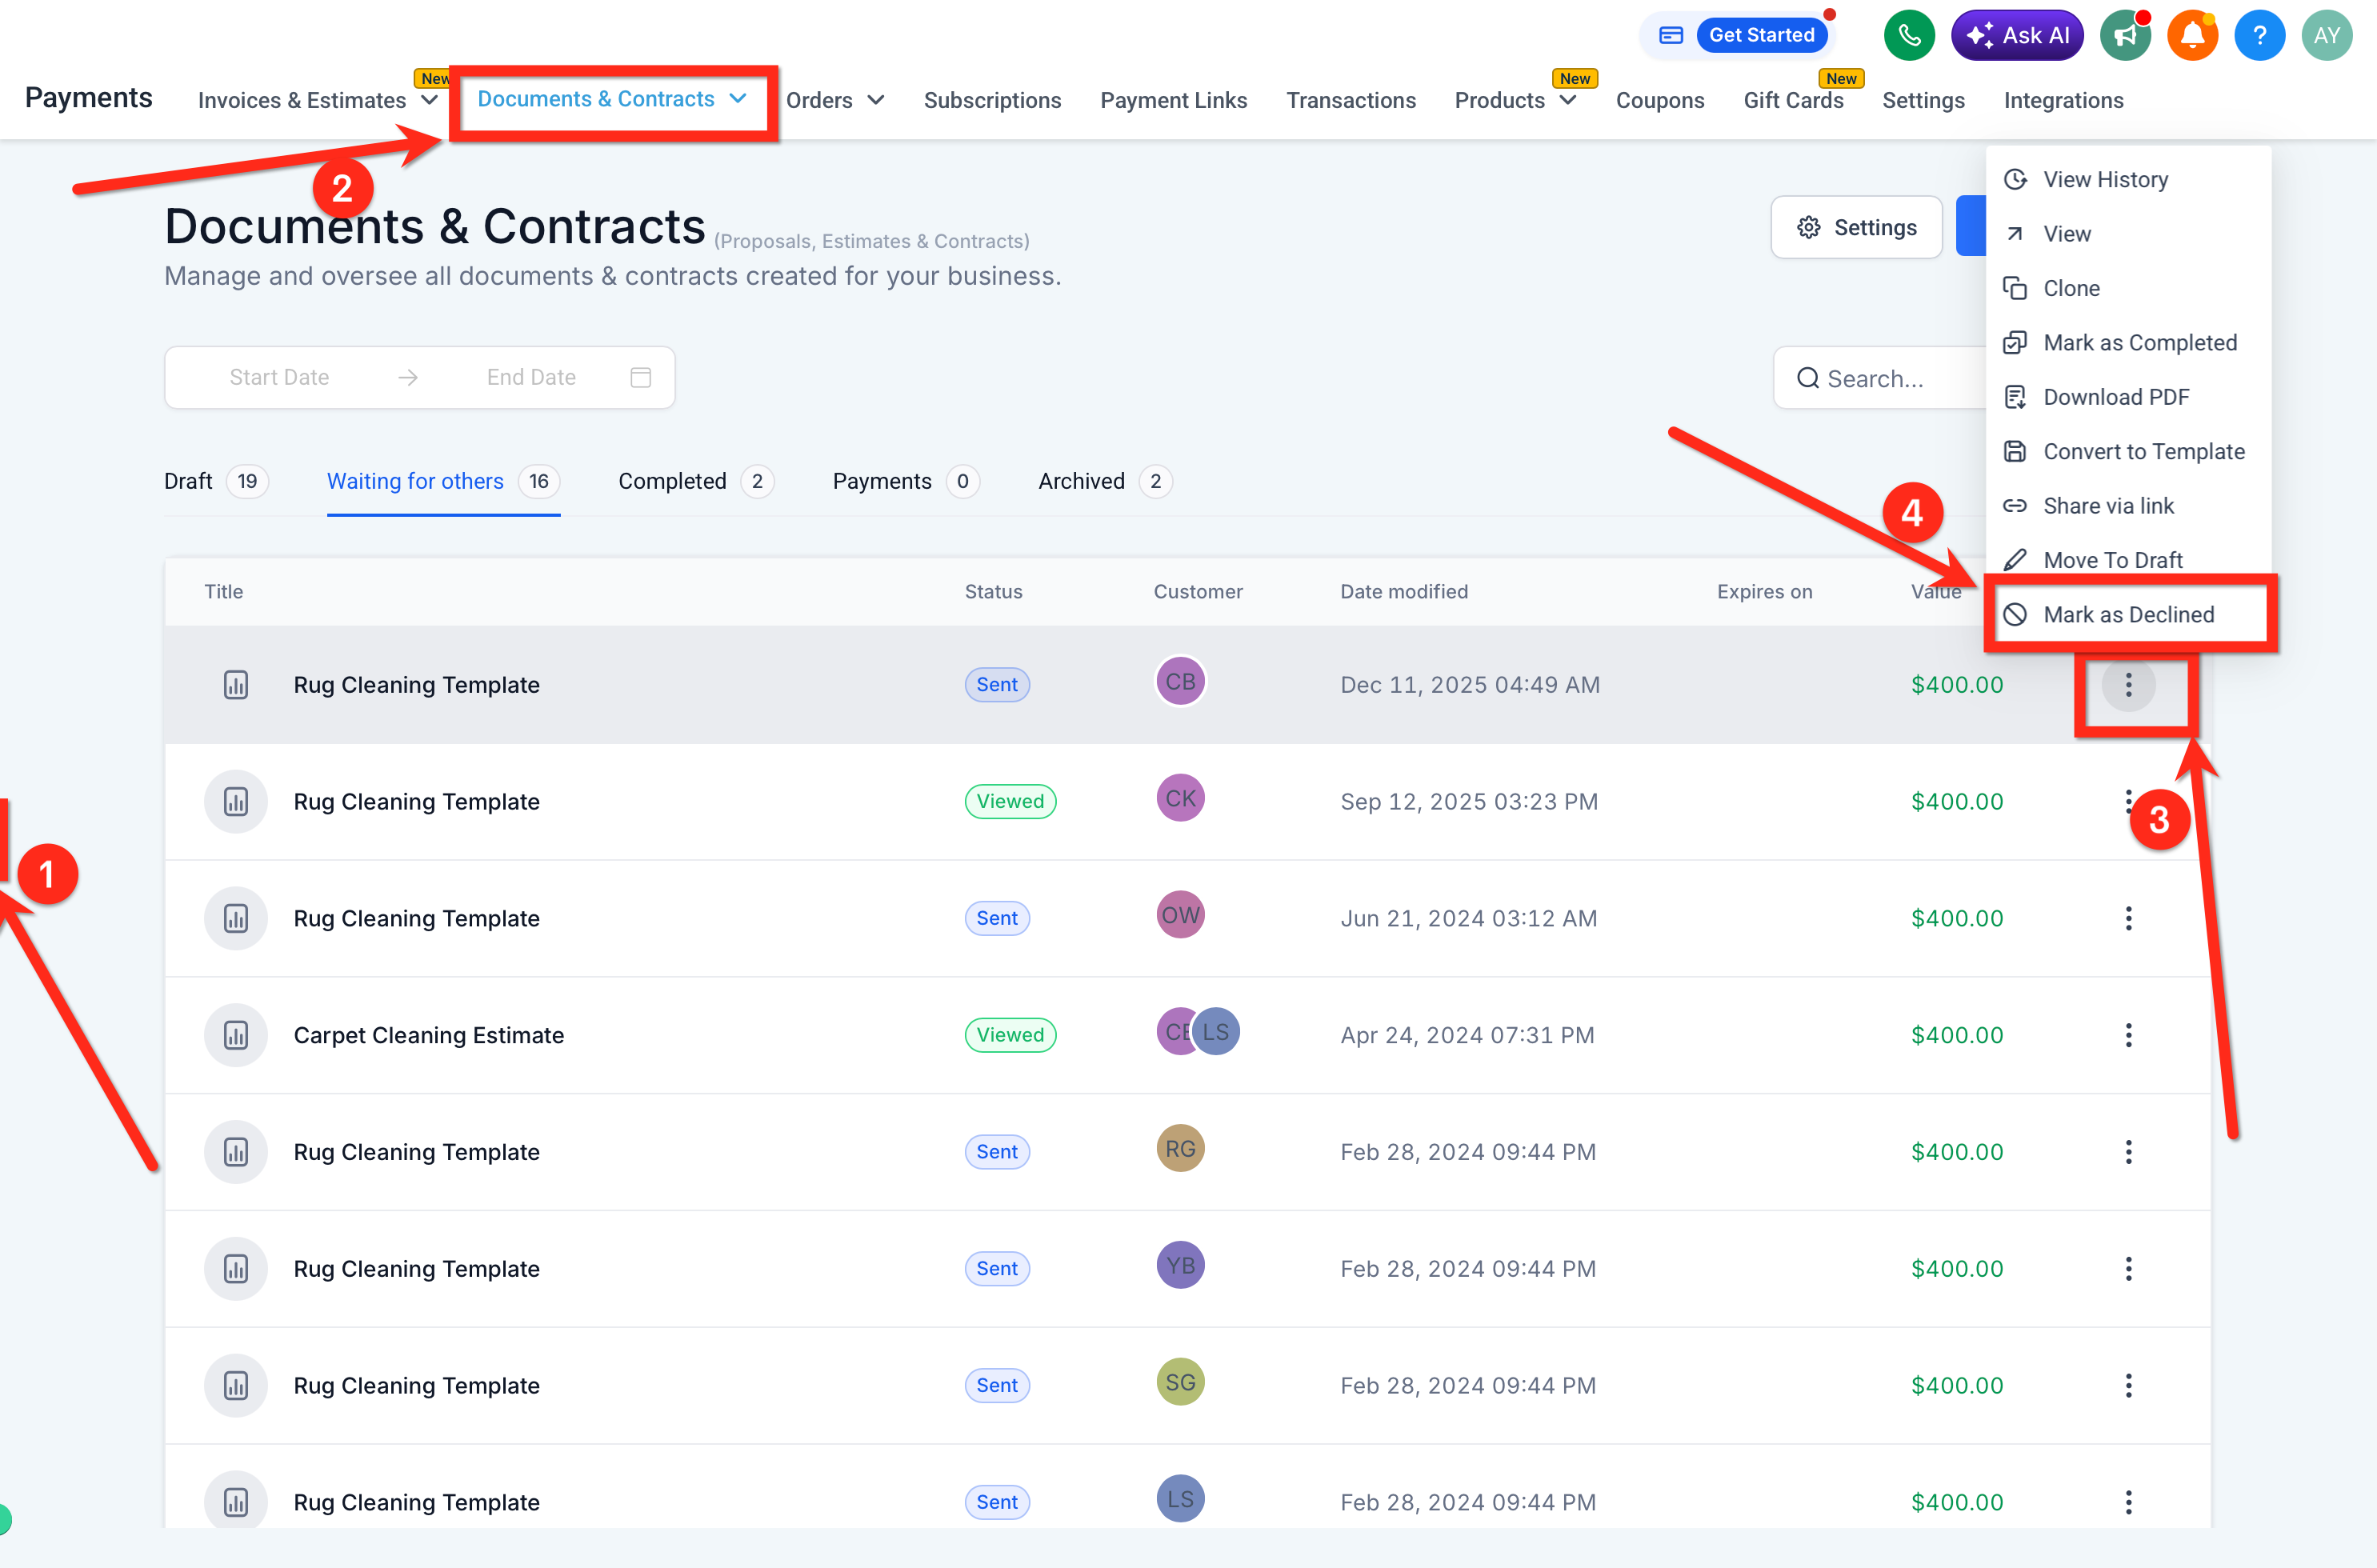Screen dimensions: 2377x1568
Task: Click the Settings button with gear
Action: click(1857, 227)
